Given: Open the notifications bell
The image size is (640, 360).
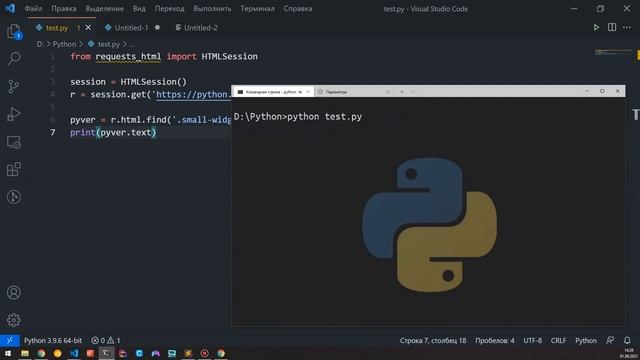Looking at the screenshot, I should pyautogui.click(x=627, y=340).
